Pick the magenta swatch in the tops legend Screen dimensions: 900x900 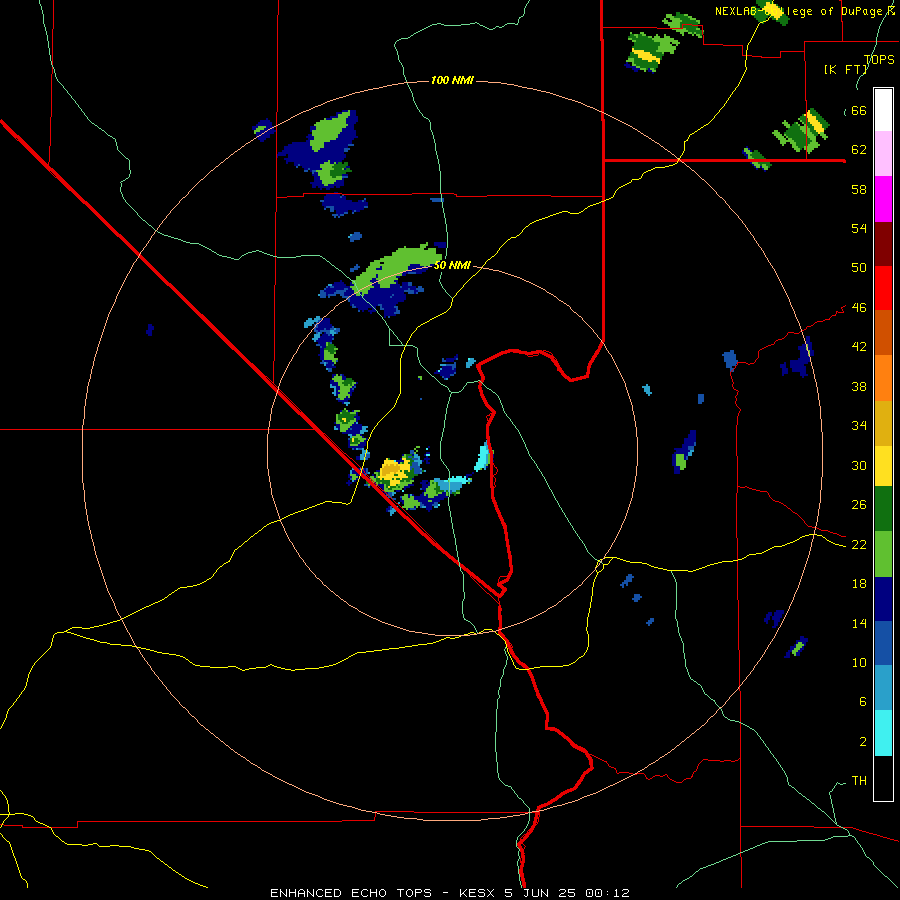pos(883,199)
